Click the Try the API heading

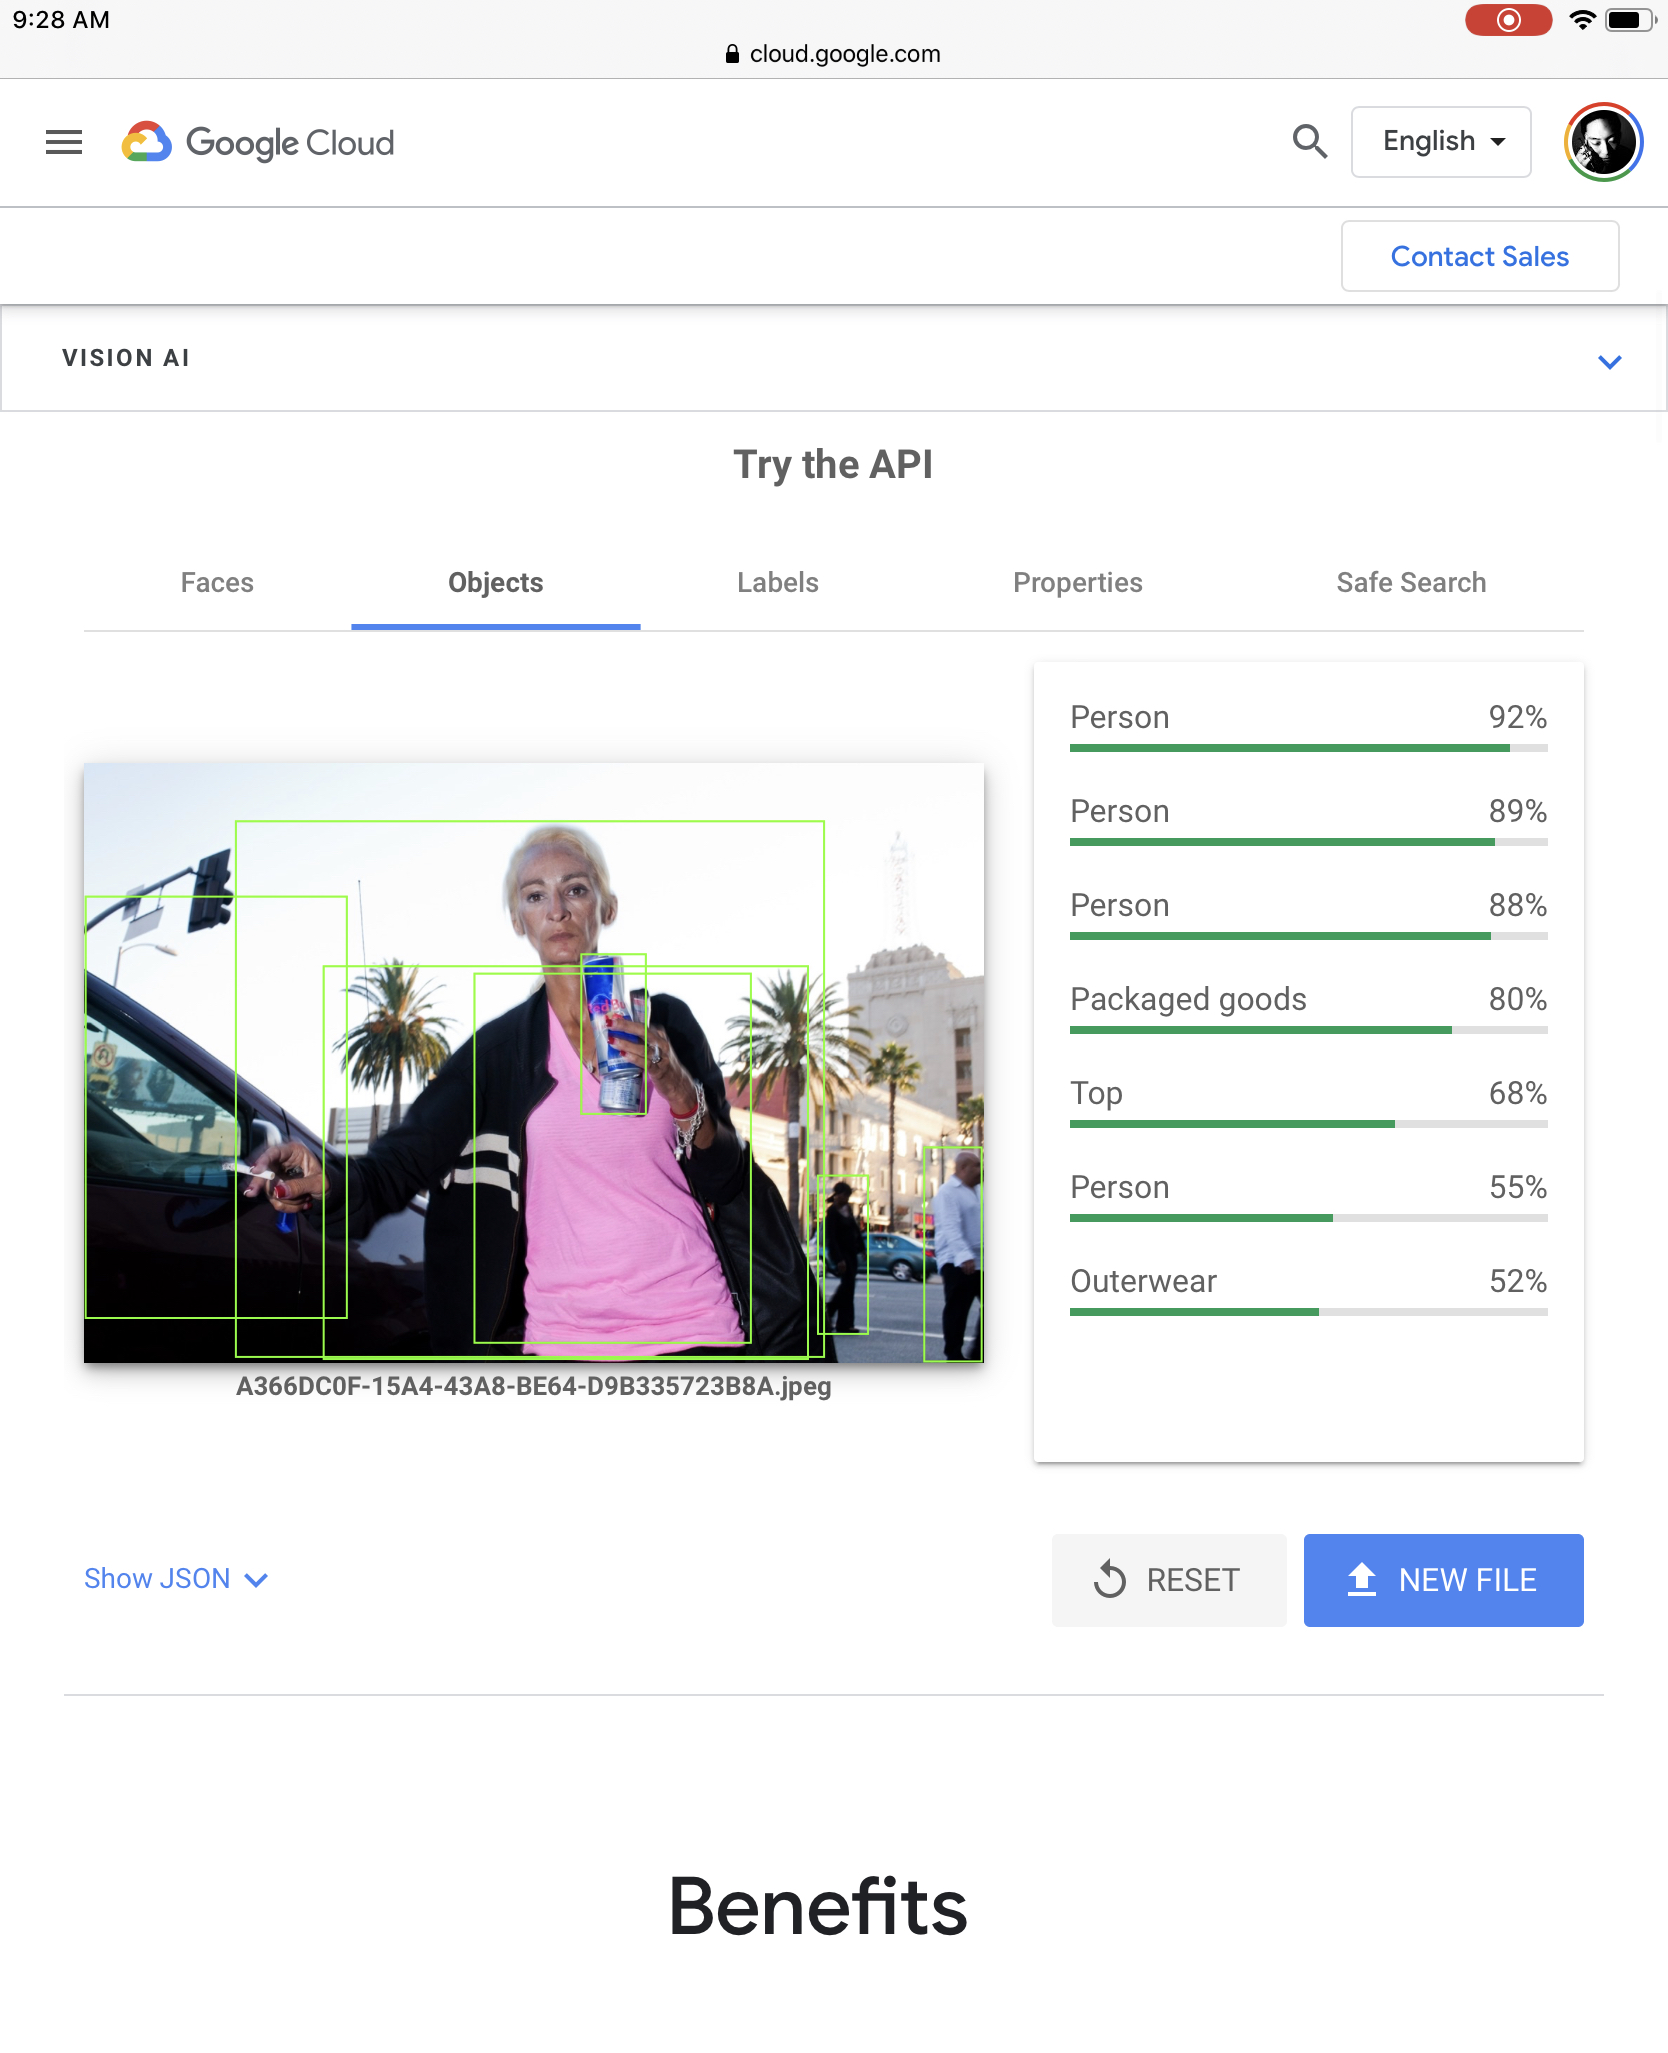833,465
